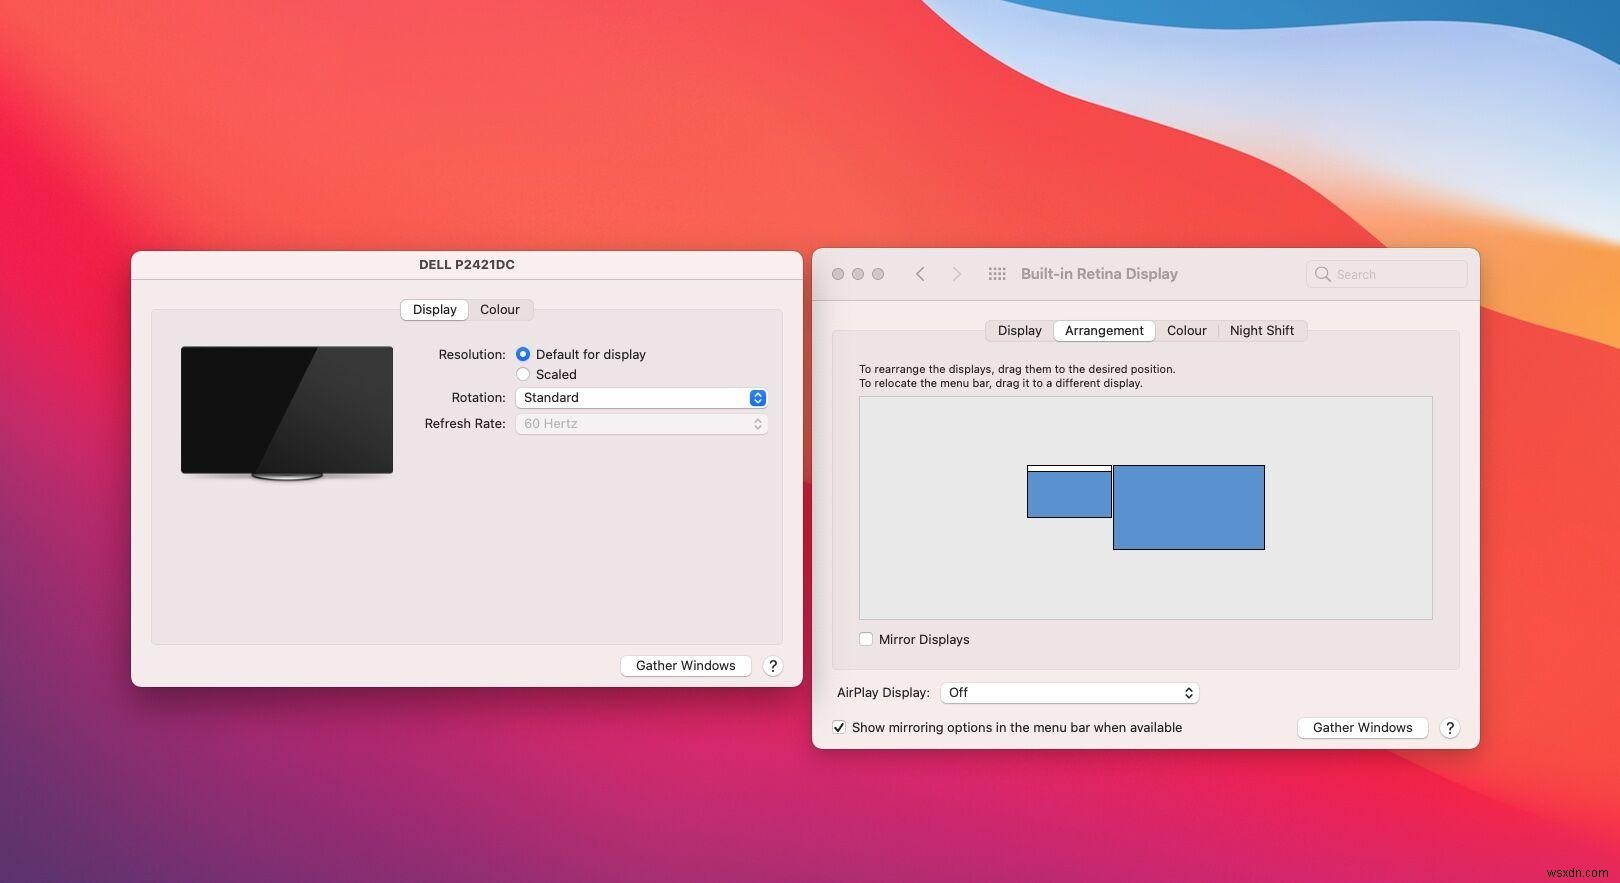
Task: Click the Built-in Retina Display title text
Action: pyautogui.click(x=1099, y=274)
